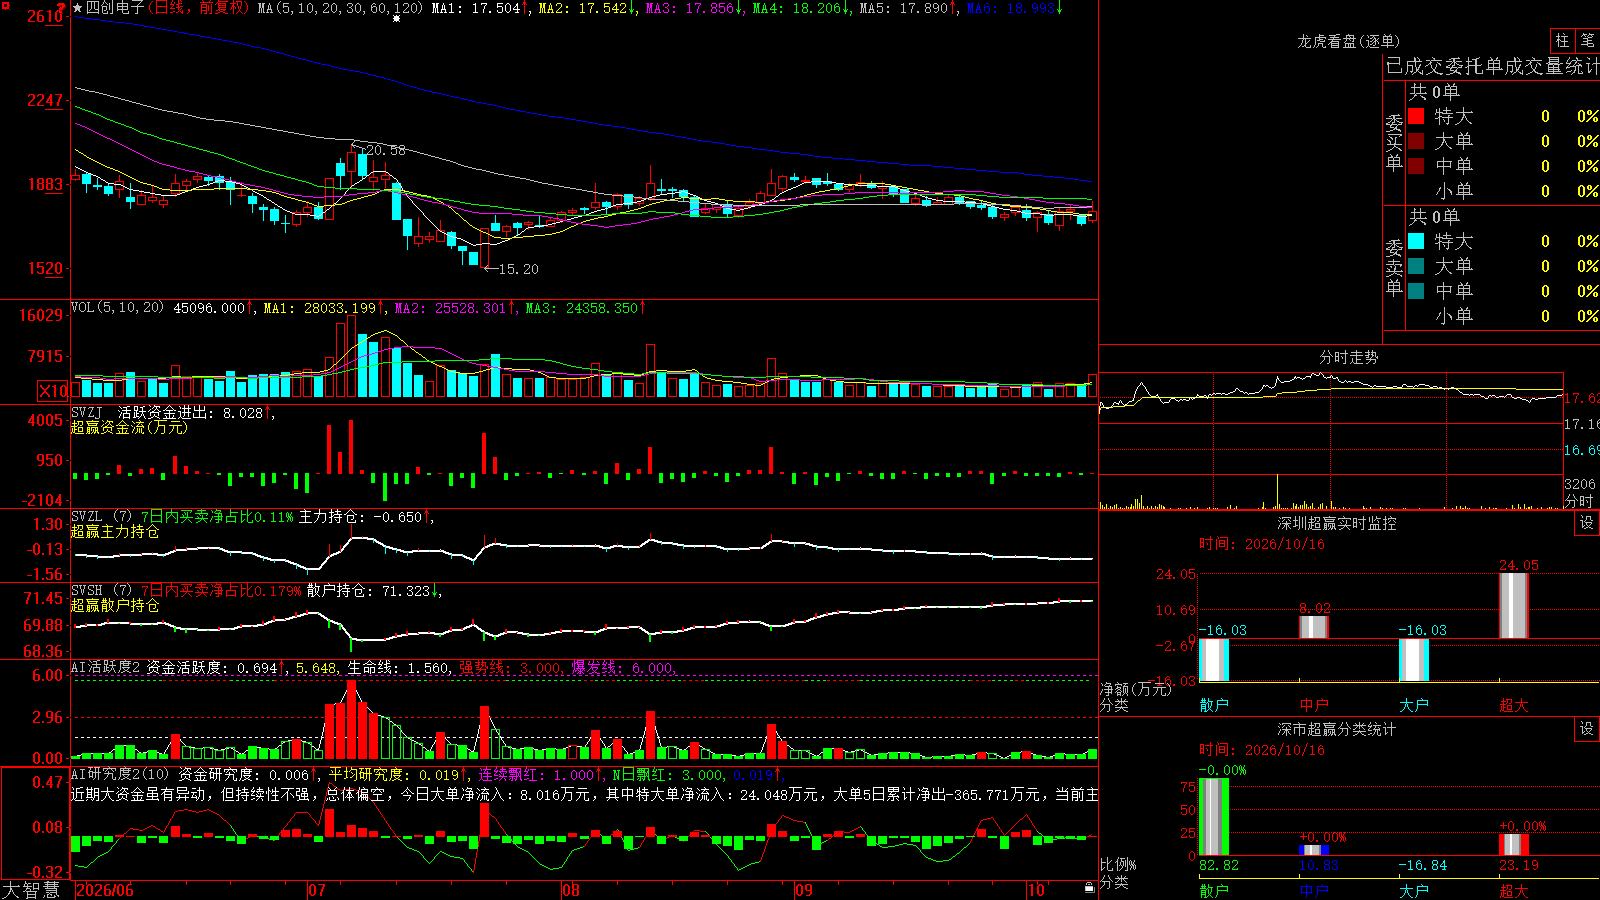1600x900 pixels.
Task: Click the 龙虎看盘(逐单) panel title
Action: (x=1349, y=41)
